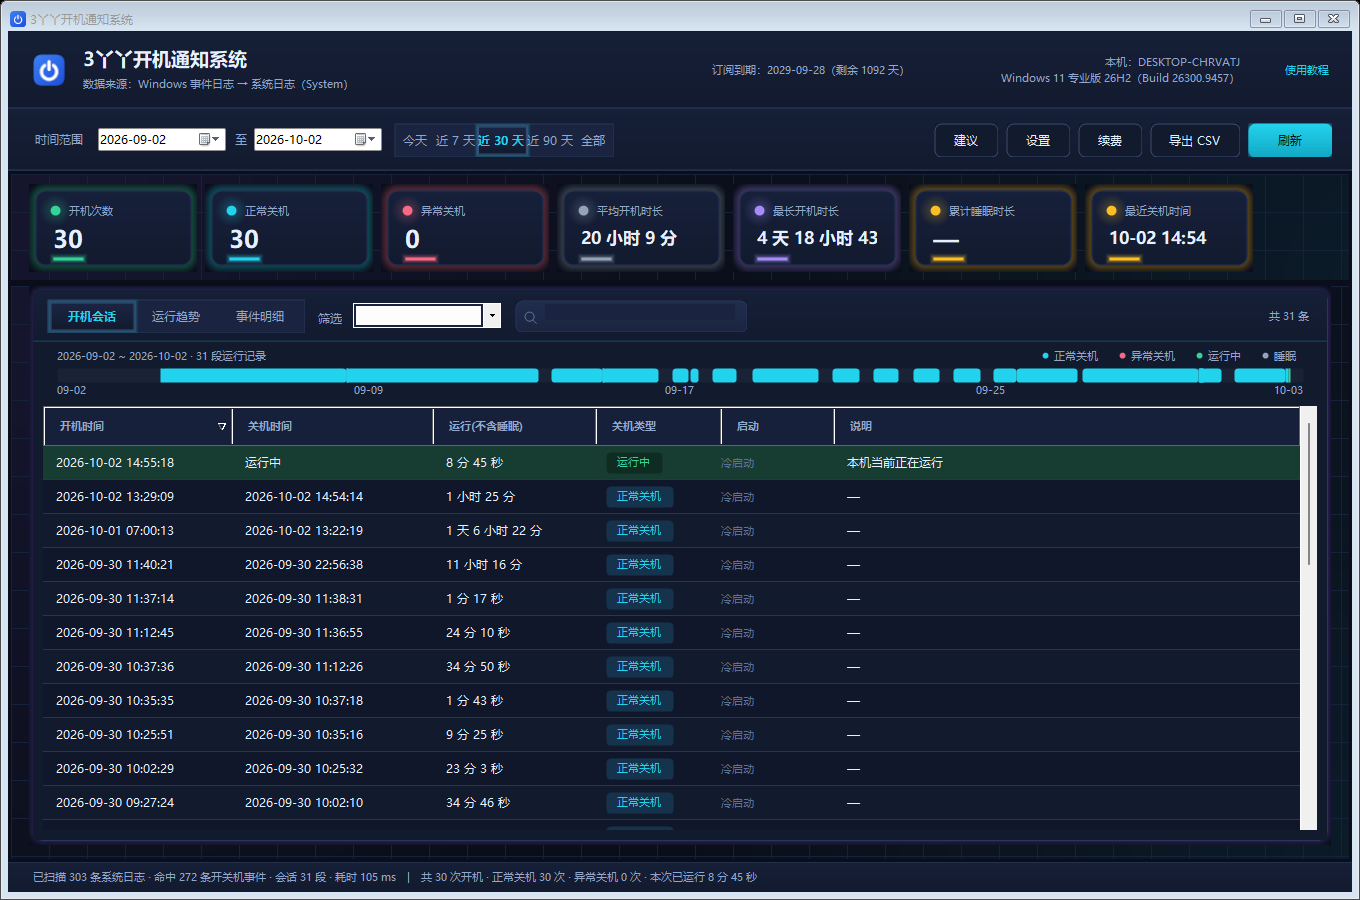Click the 异常关机 stat card
The height and width of the screenshot is (900, 1360).
click(465, 228)
